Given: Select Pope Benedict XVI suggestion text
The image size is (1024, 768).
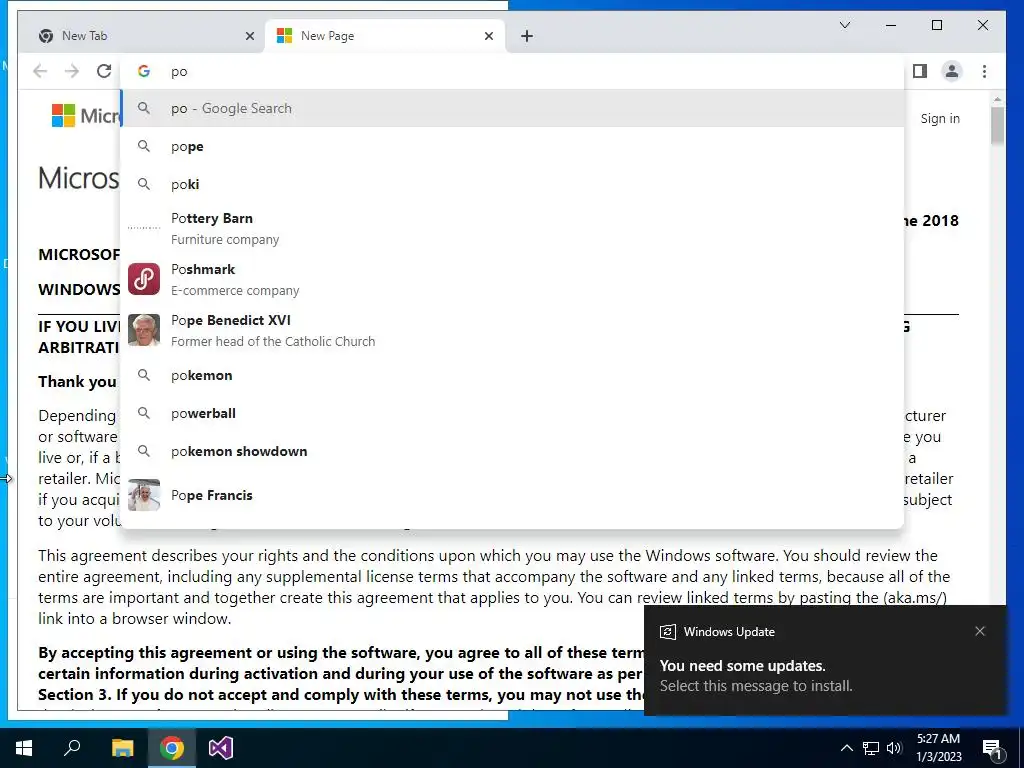Looking at the screenshot, I should tap(273, 330).
